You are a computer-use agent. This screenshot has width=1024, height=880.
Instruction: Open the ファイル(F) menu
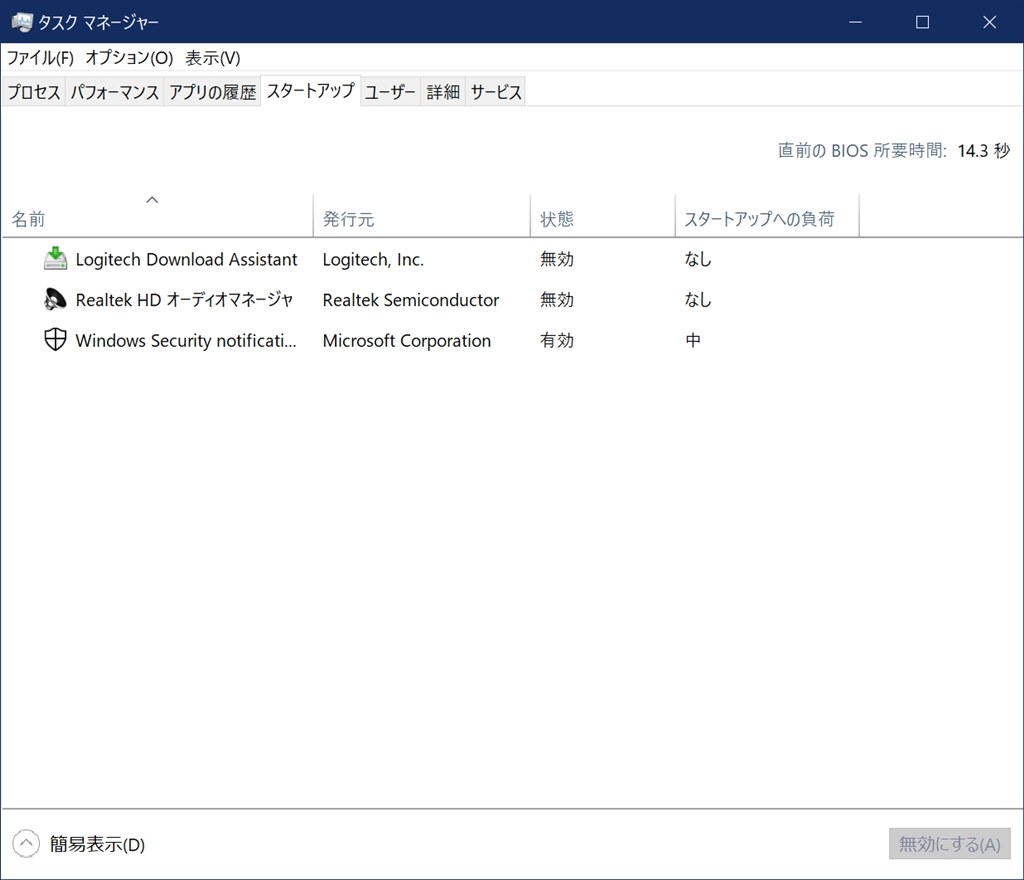point(40,58)
